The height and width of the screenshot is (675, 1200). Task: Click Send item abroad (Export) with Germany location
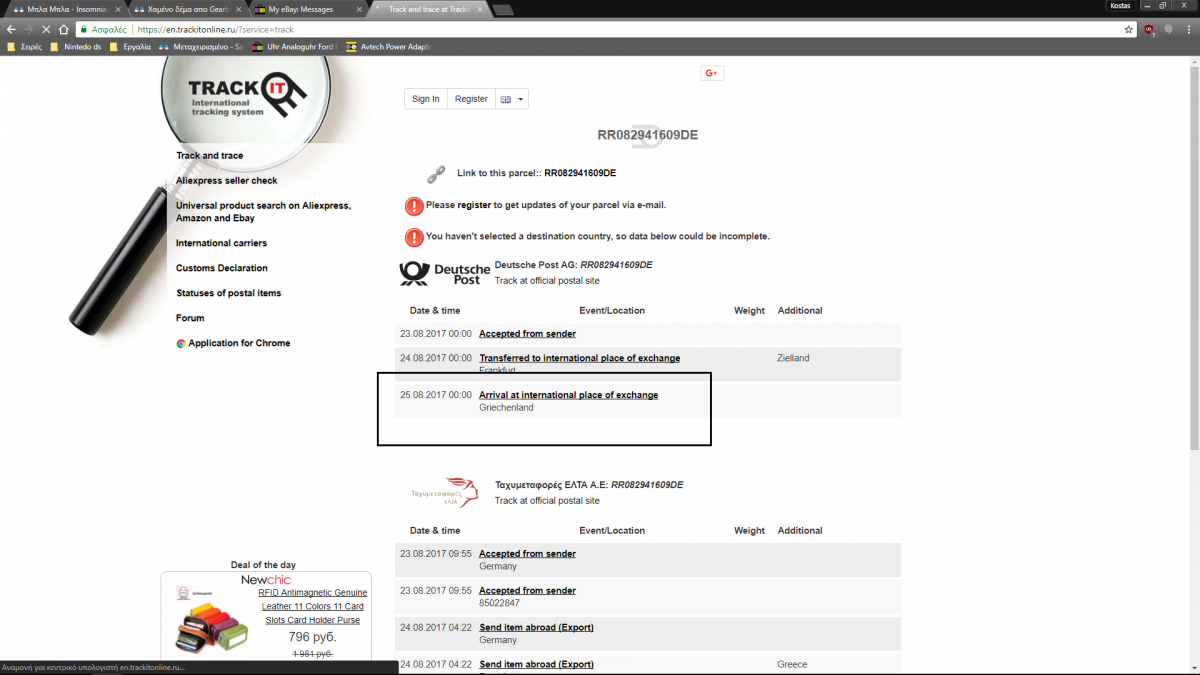click(x=536, y=628)
